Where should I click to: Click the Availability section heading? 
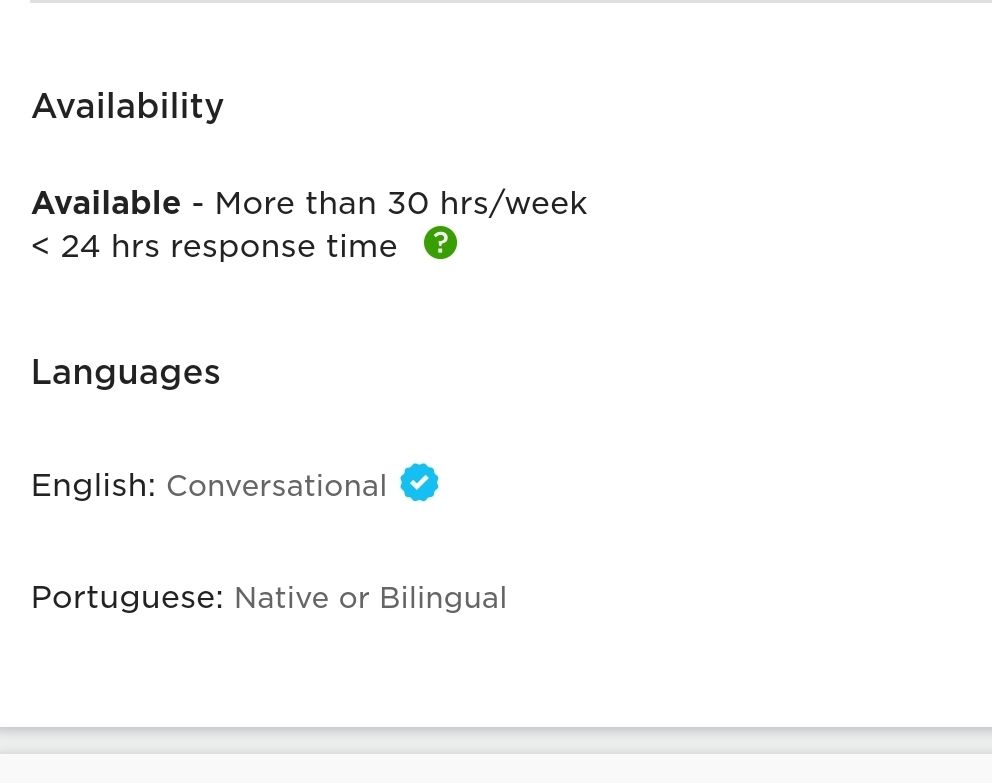[127, 105]
